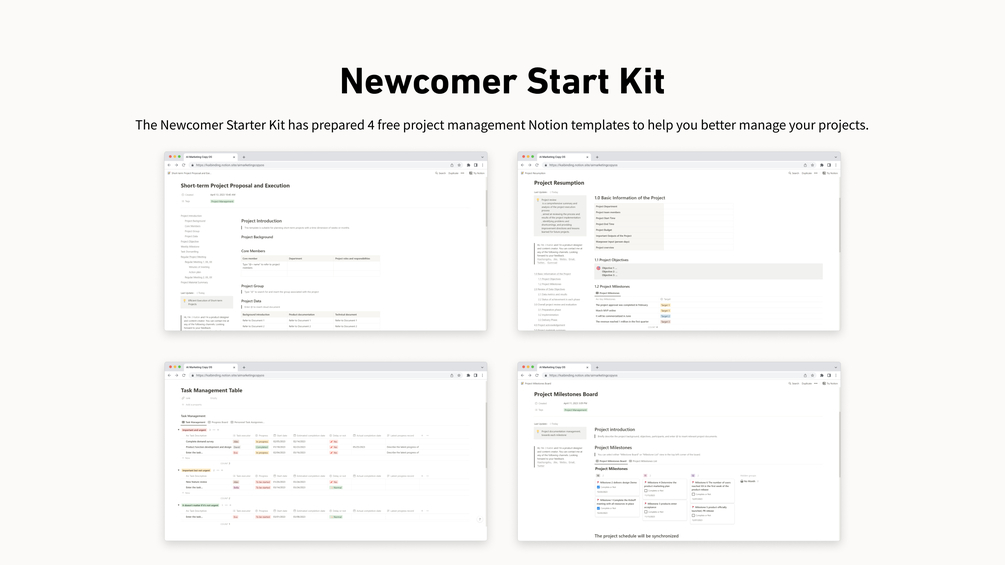The image size is (1005, 565).
Task: Open a new tab in the Short-term Project Proposal window
Action: pyautogui.click(x=244, y=157)
